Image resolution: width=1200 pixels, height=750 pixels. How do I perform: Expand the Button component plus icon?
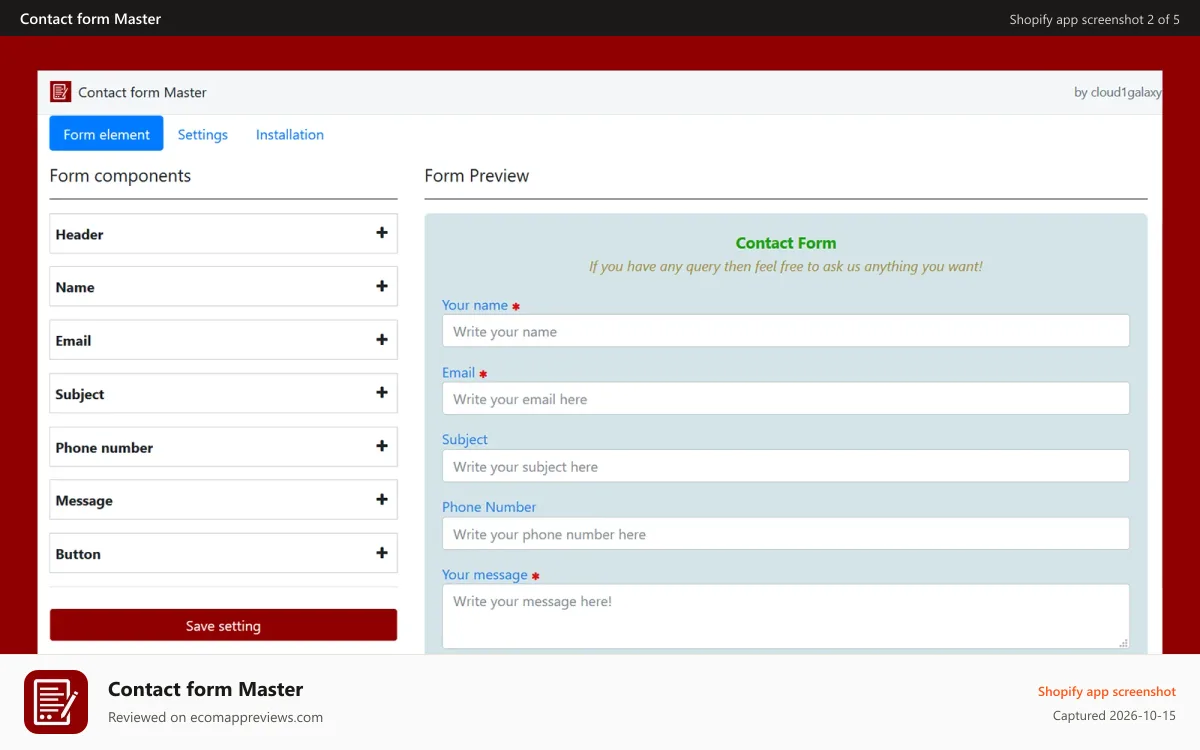tap(381, 553)
